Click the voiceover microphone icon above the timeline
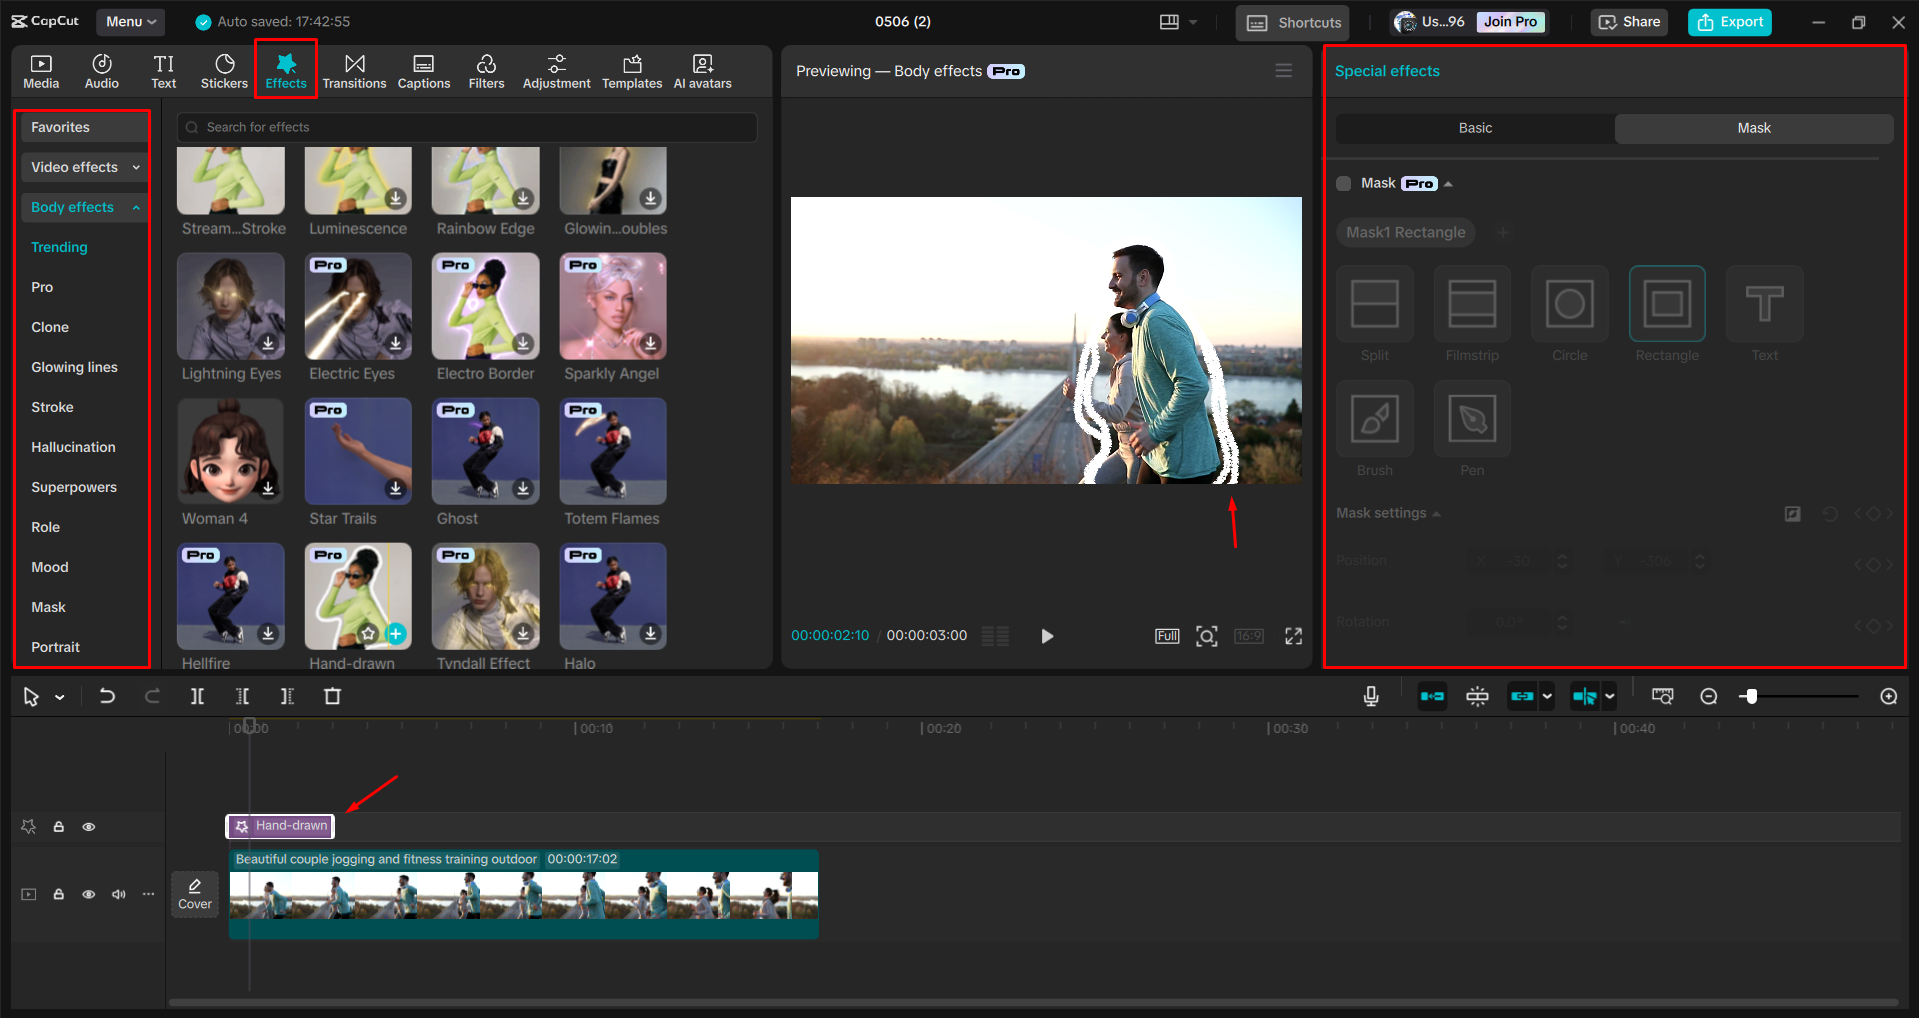This screenshot has height=1018, width=1919. pyautogui.click(x=1370, y=696)
